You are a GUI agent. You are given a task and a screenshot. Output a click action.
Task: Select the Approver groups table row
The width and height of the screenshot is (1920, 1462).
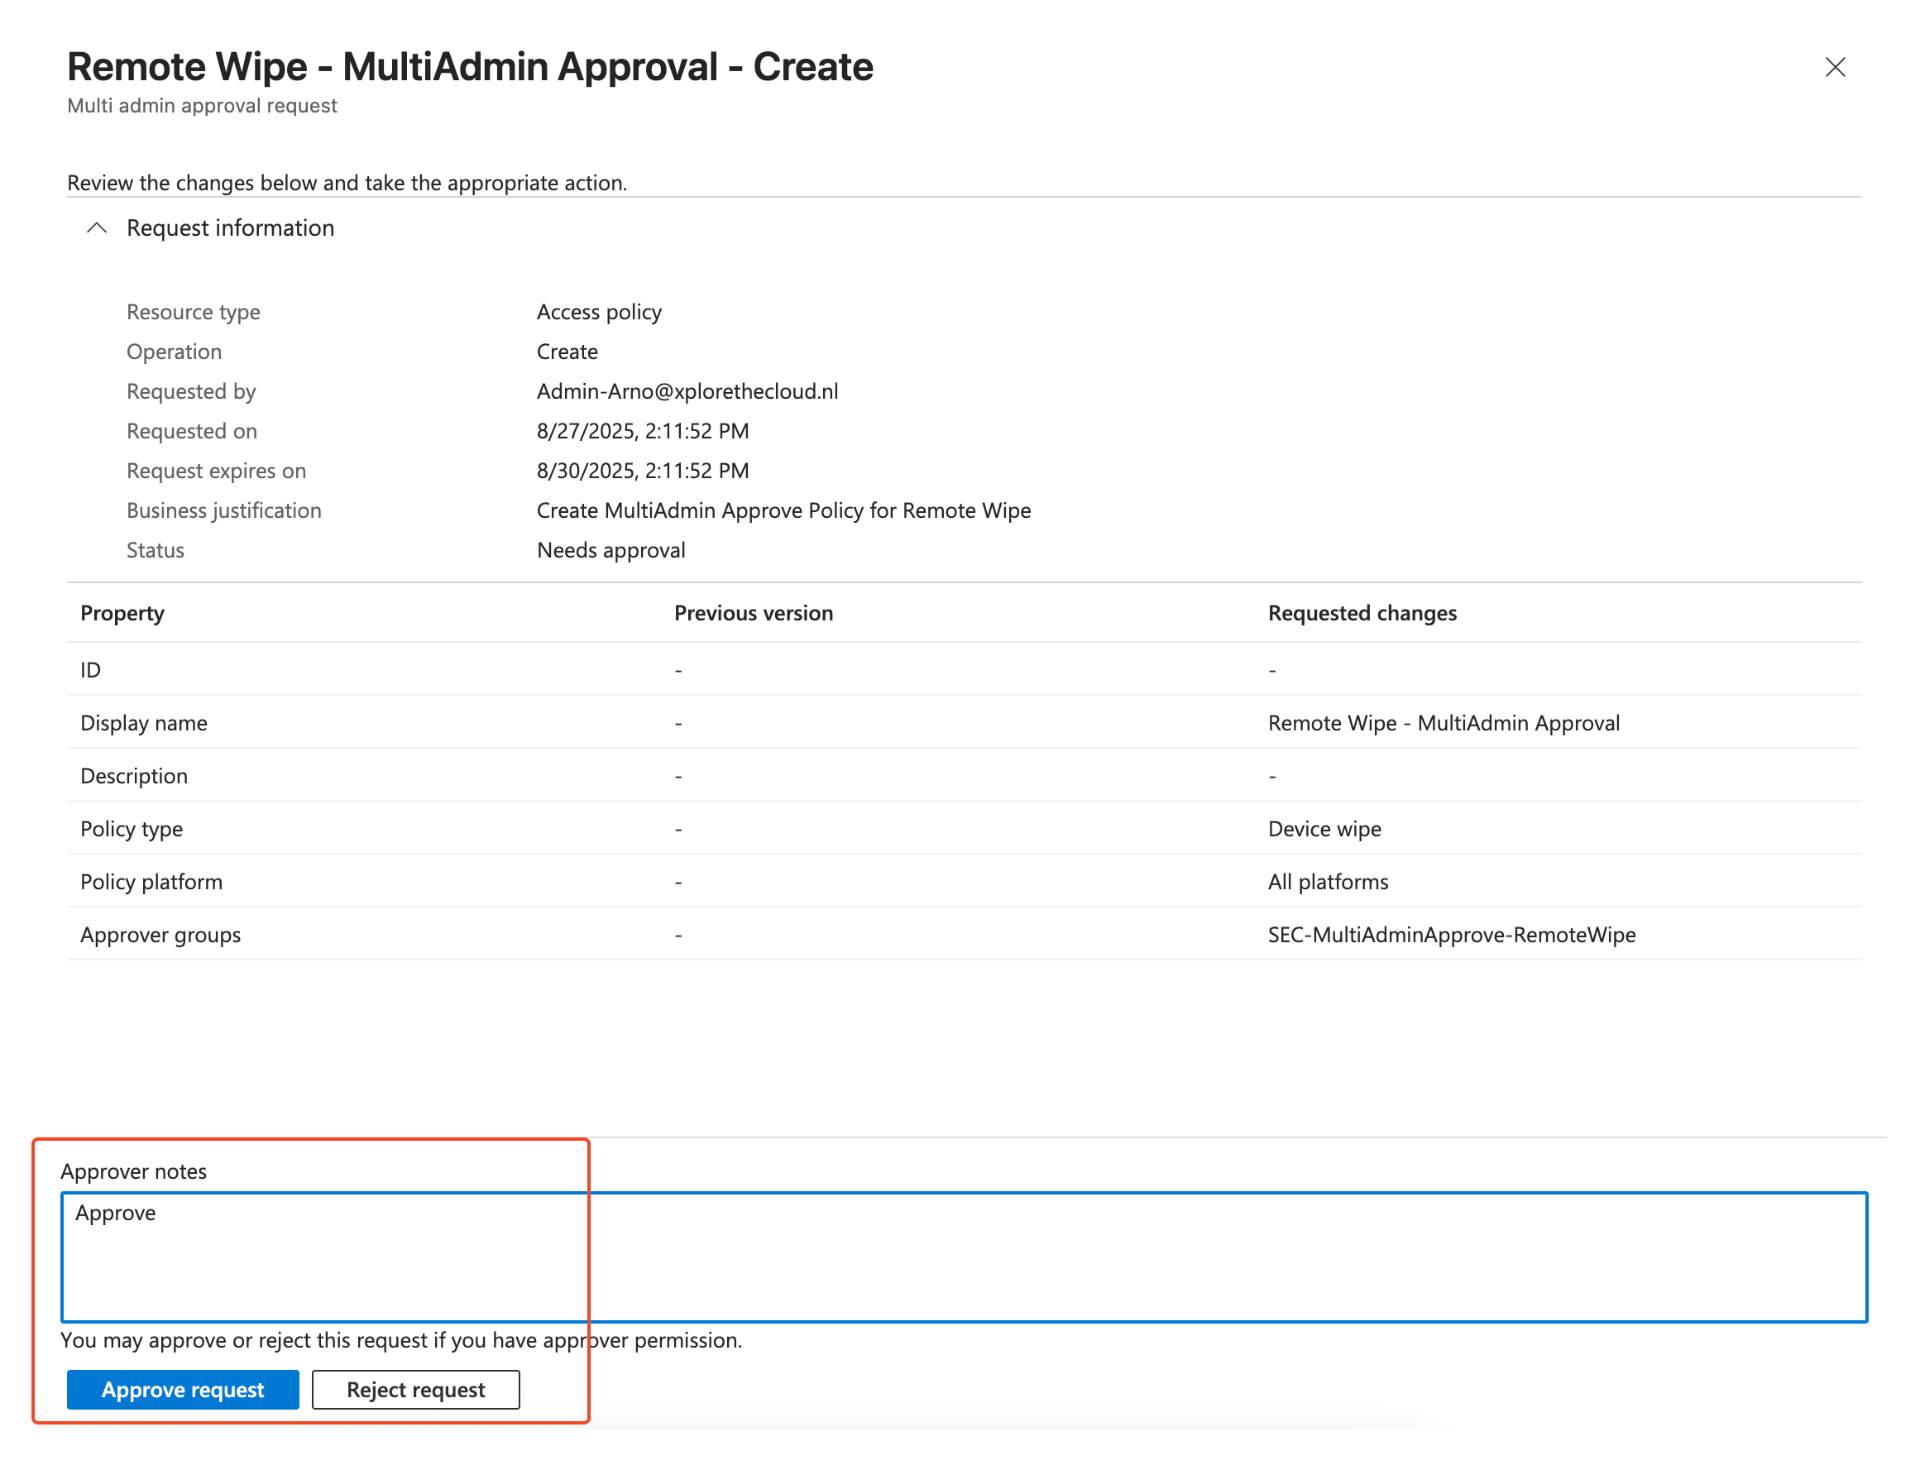160,935
